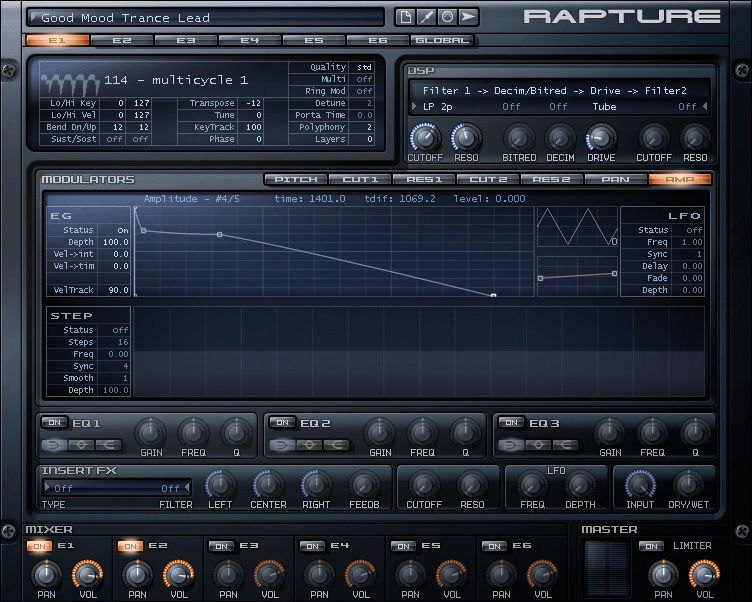
Task: Select EQ 1 peak shape icon
Action: point(81,445)
